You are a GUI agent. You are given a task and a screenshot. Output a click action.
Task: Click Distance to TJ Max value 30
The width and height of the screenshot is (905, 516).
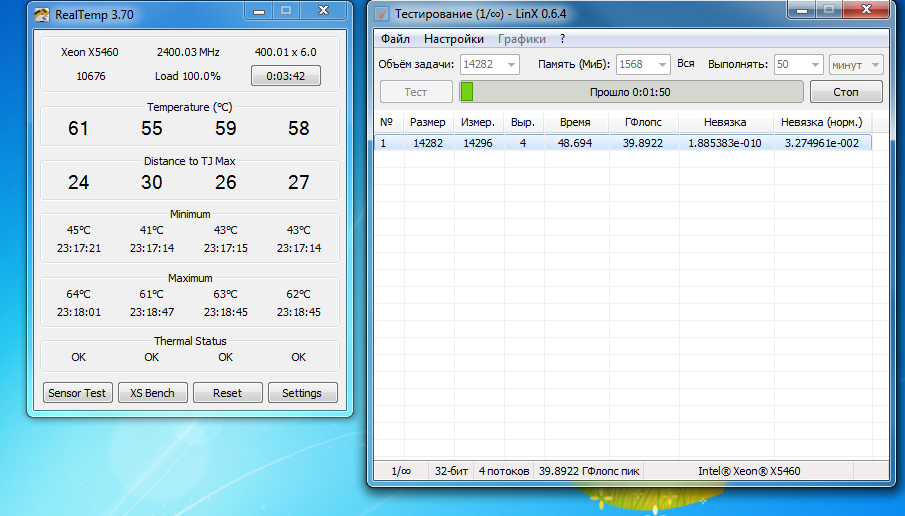click(152, 182)
